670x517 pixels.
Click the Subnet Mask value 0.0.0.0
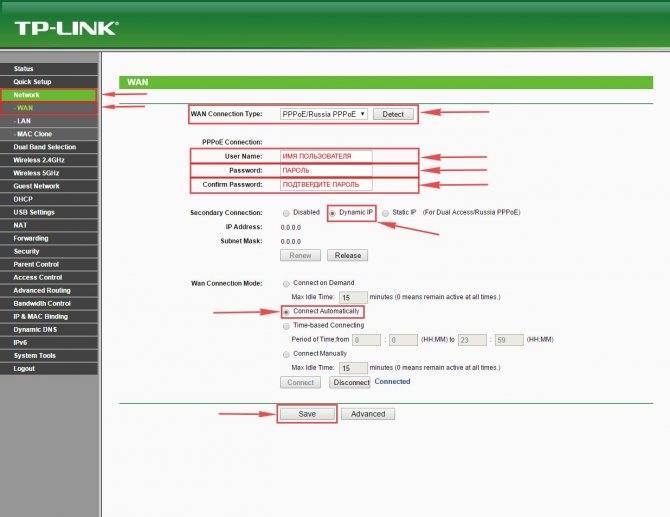291,241
